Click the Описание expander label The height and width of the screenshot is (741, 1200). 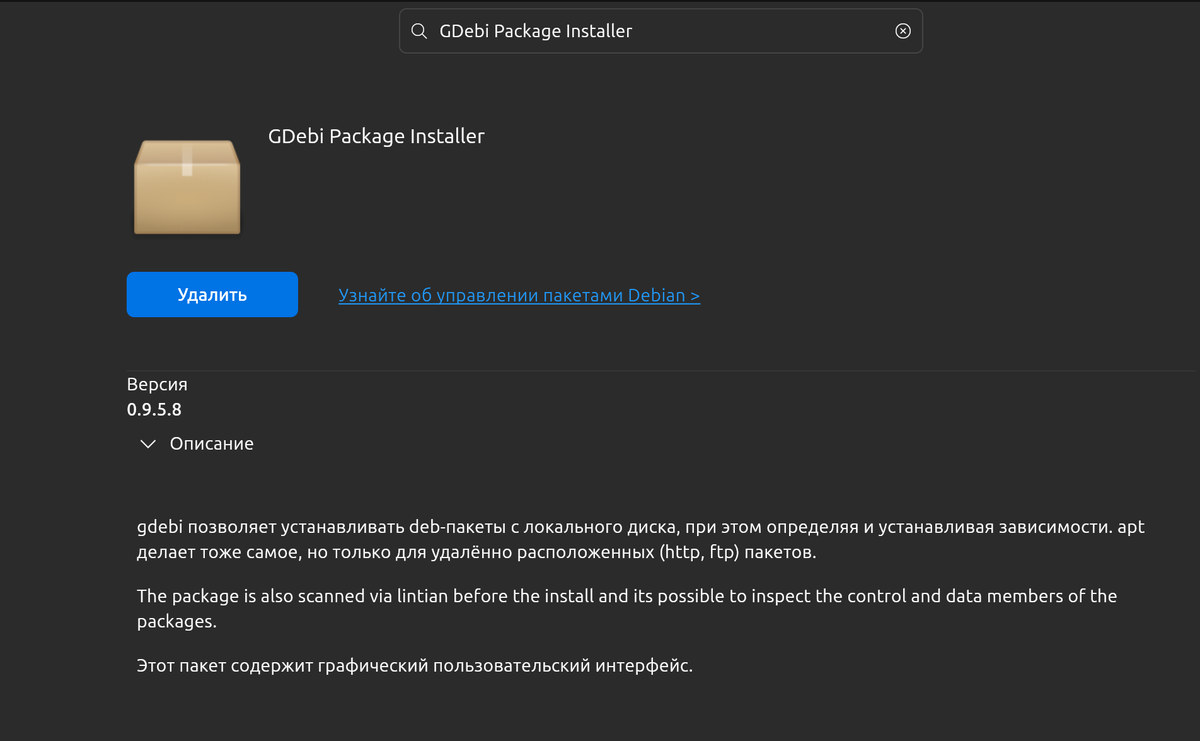[211, 444]
